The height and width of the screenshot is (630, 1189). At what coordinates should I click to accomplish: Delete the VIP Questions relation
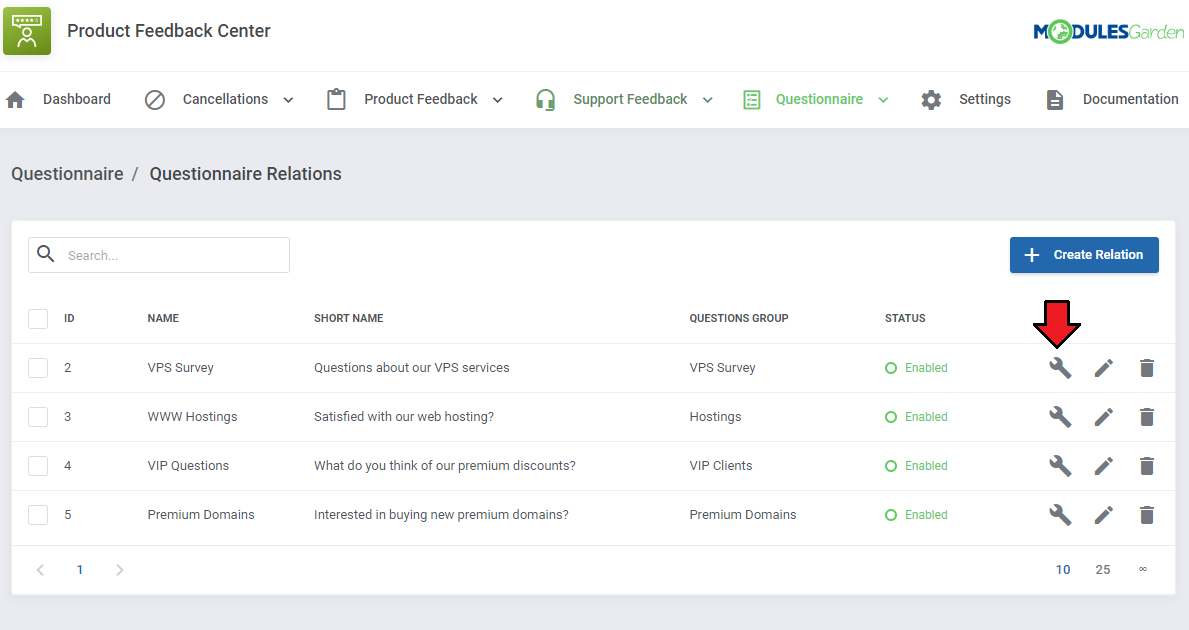tap(1147, 465)
